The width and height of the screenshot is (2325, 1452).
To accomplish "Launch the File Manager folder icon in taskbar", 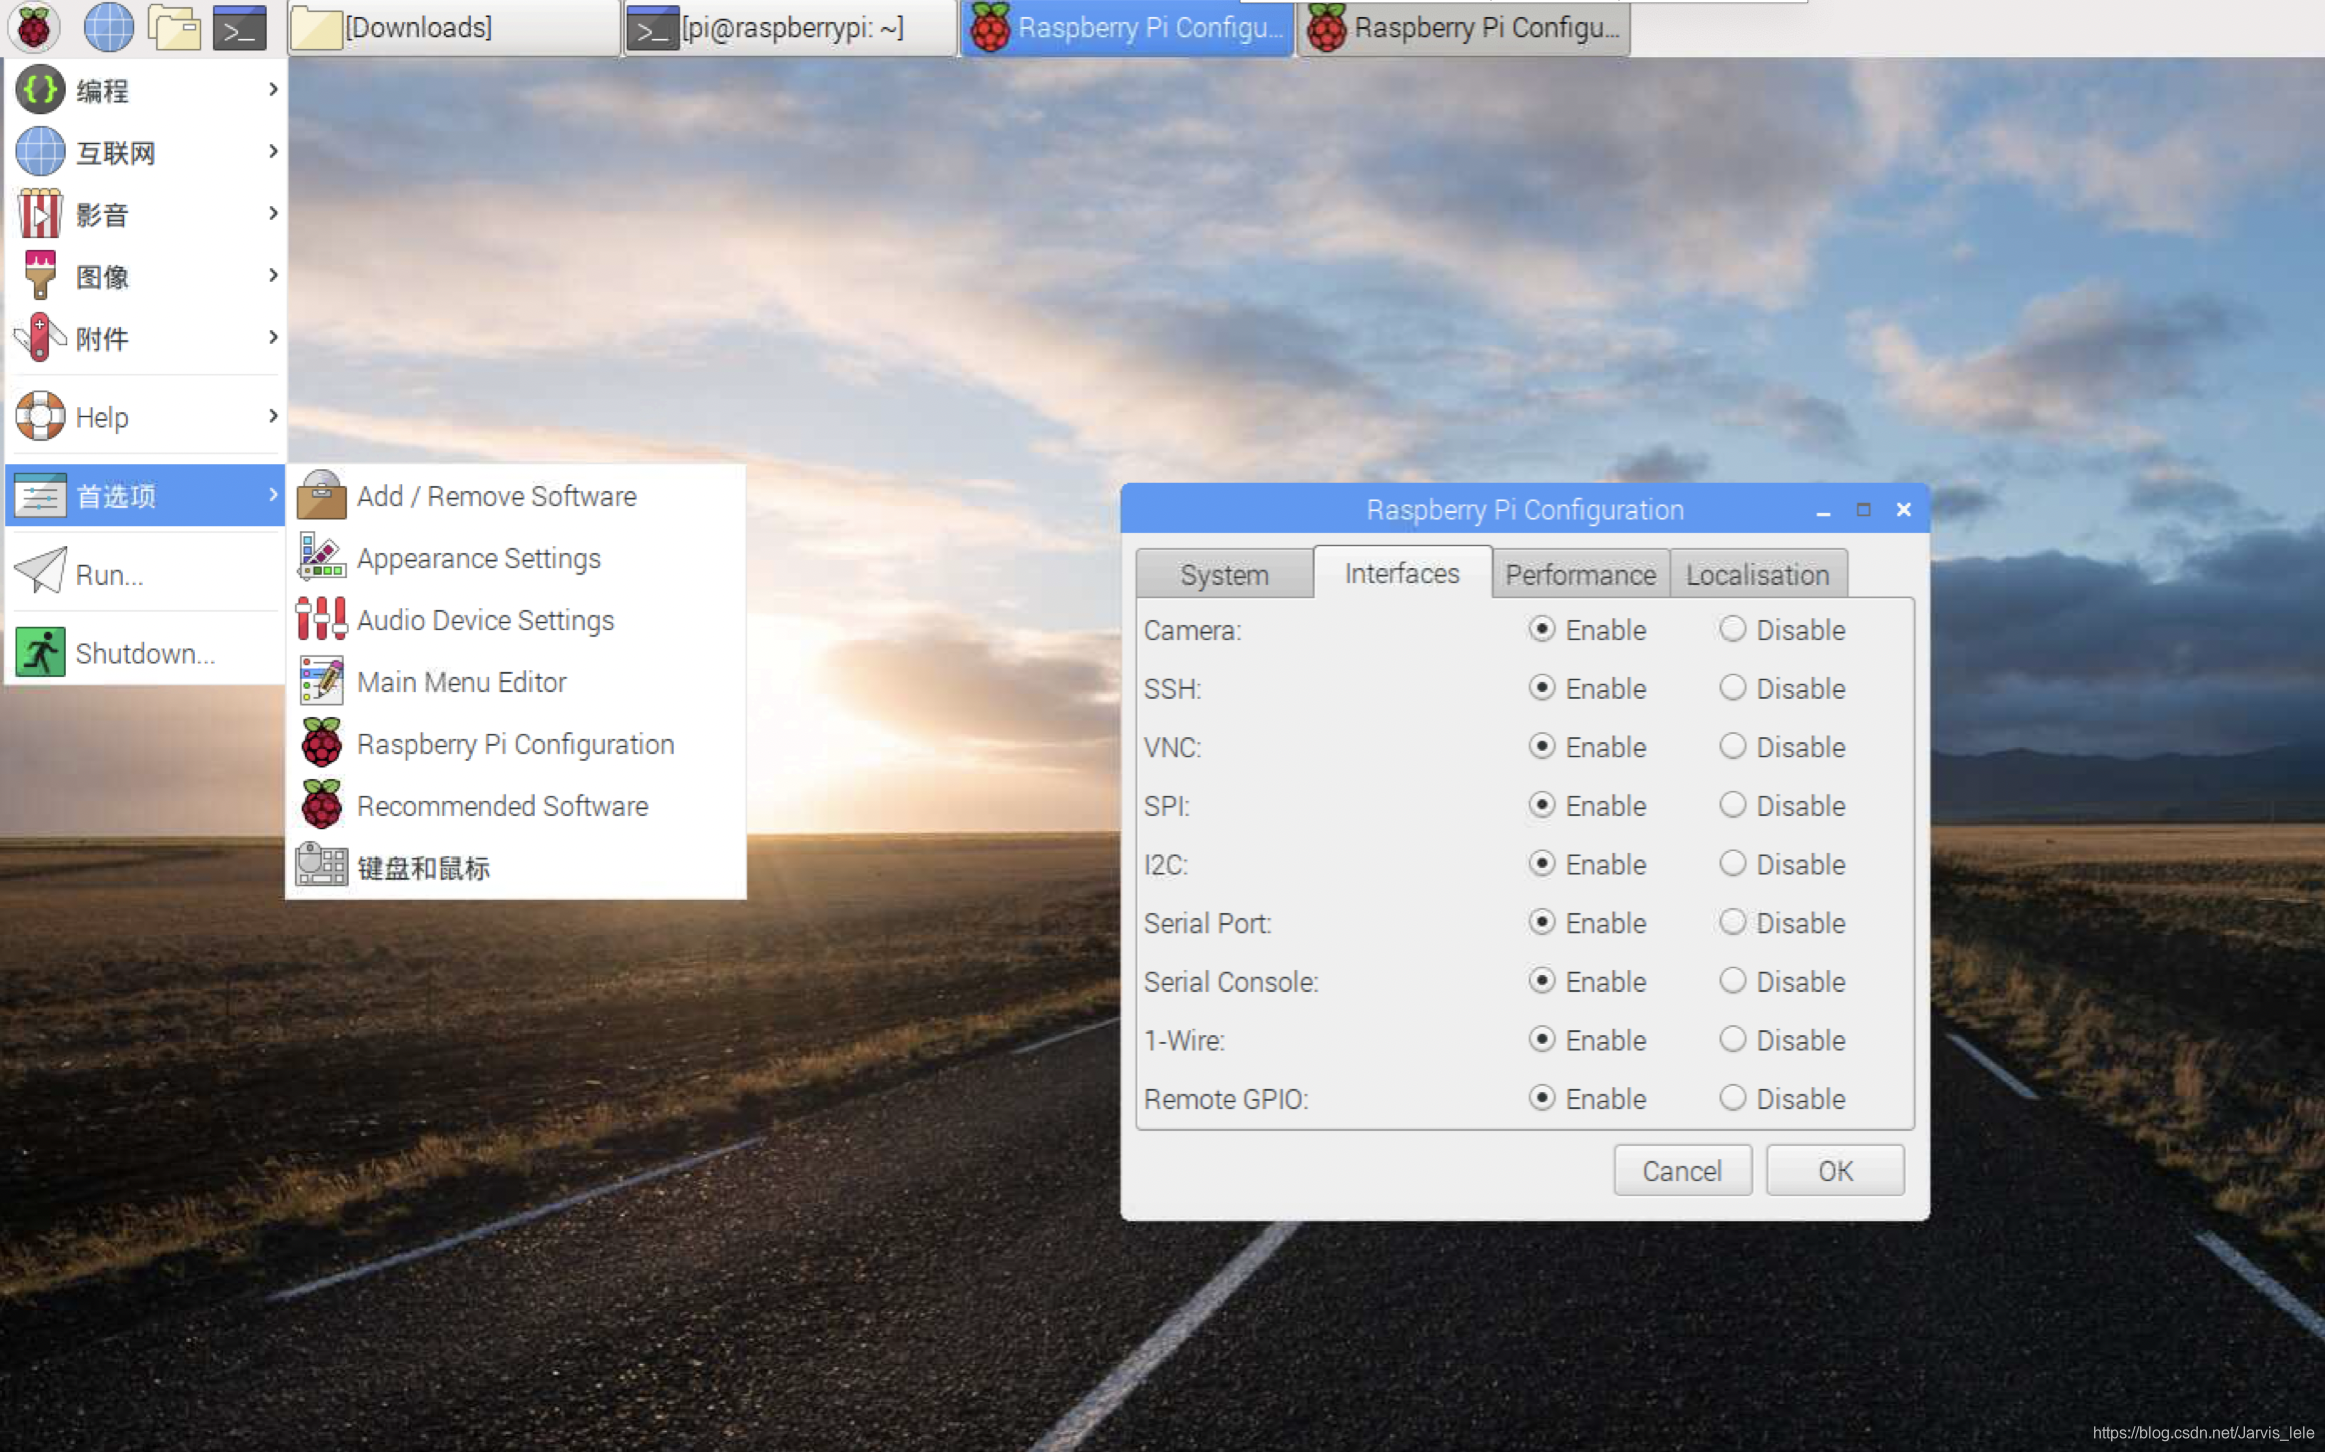I will [175, 27].
